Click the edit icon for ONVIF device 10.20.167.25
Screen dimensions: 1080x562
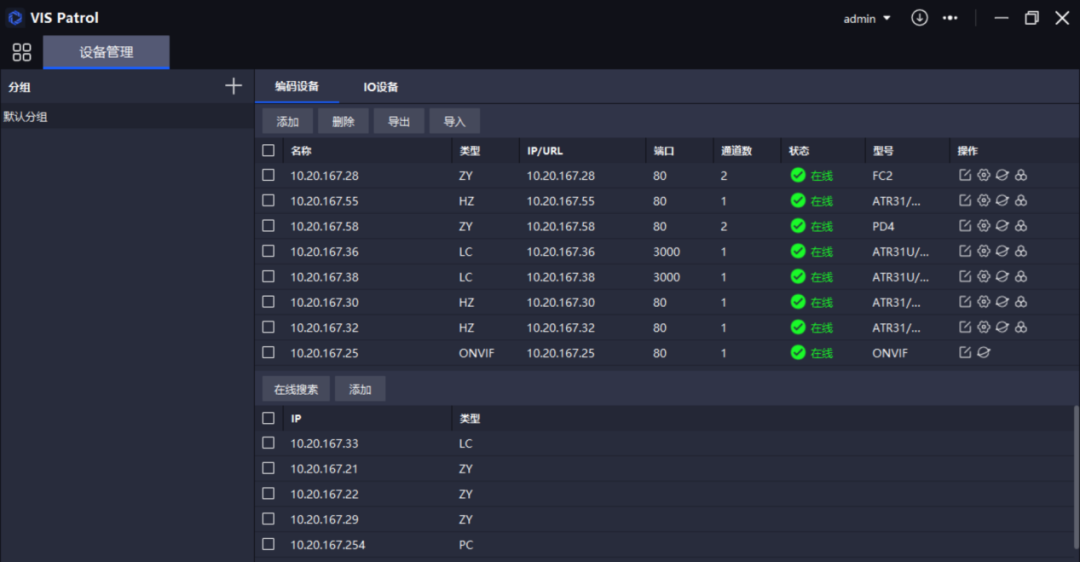pos(965,352)
